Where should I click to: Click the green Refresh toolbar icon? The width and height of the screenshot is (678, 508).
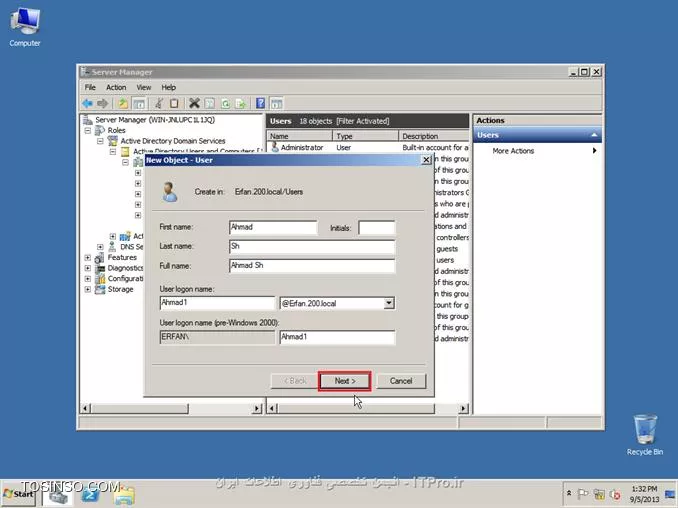225,103
